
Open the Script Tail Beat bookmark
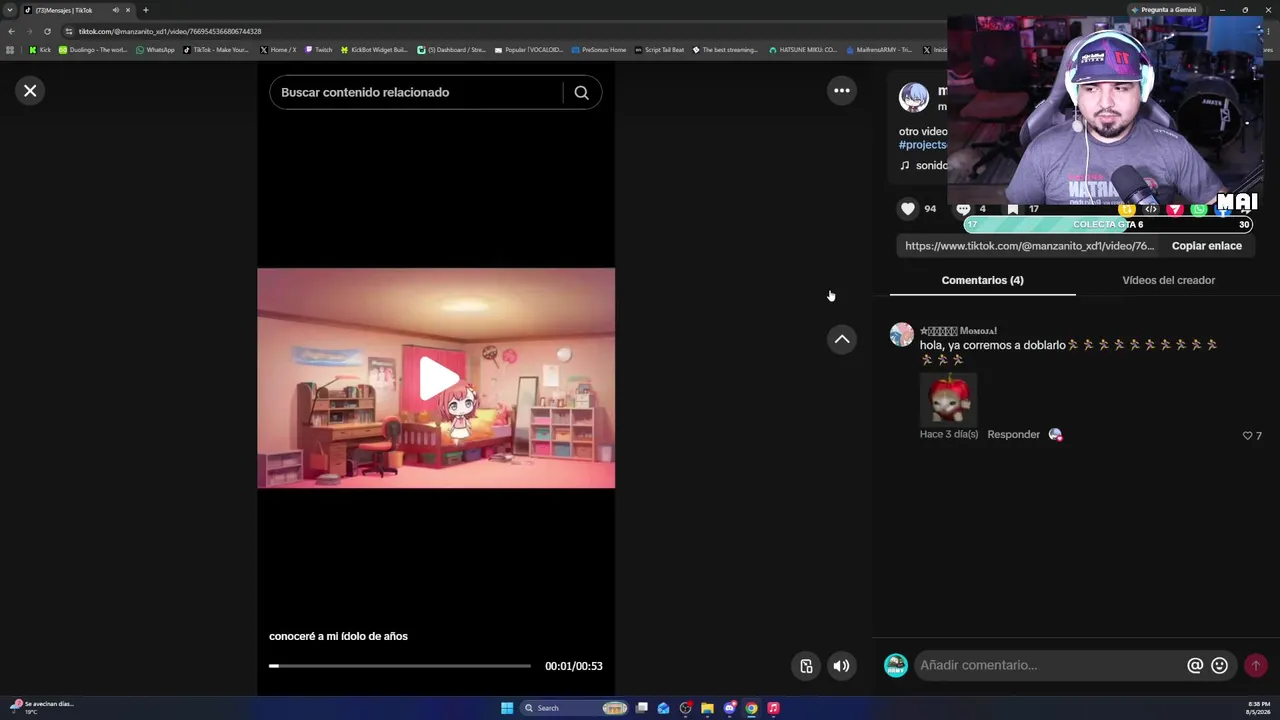pos(660,50)
